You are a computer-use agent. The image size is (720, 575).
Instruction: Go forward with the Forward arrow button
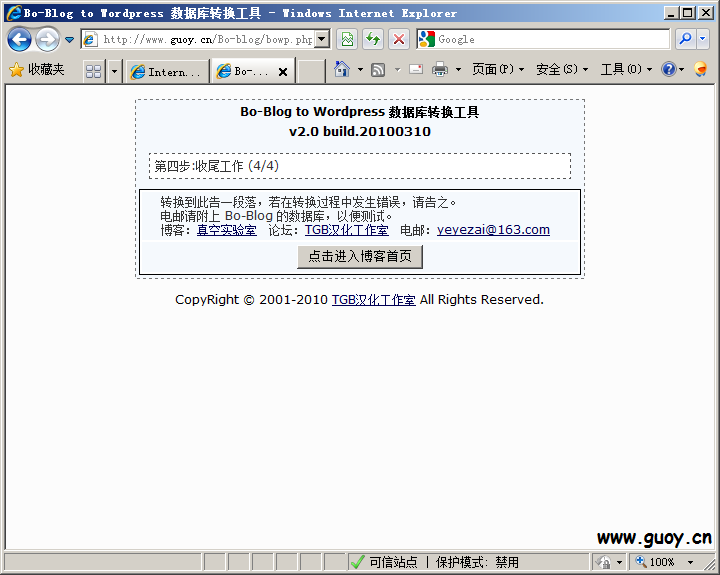pyautogui.click(x=48, y=39)
